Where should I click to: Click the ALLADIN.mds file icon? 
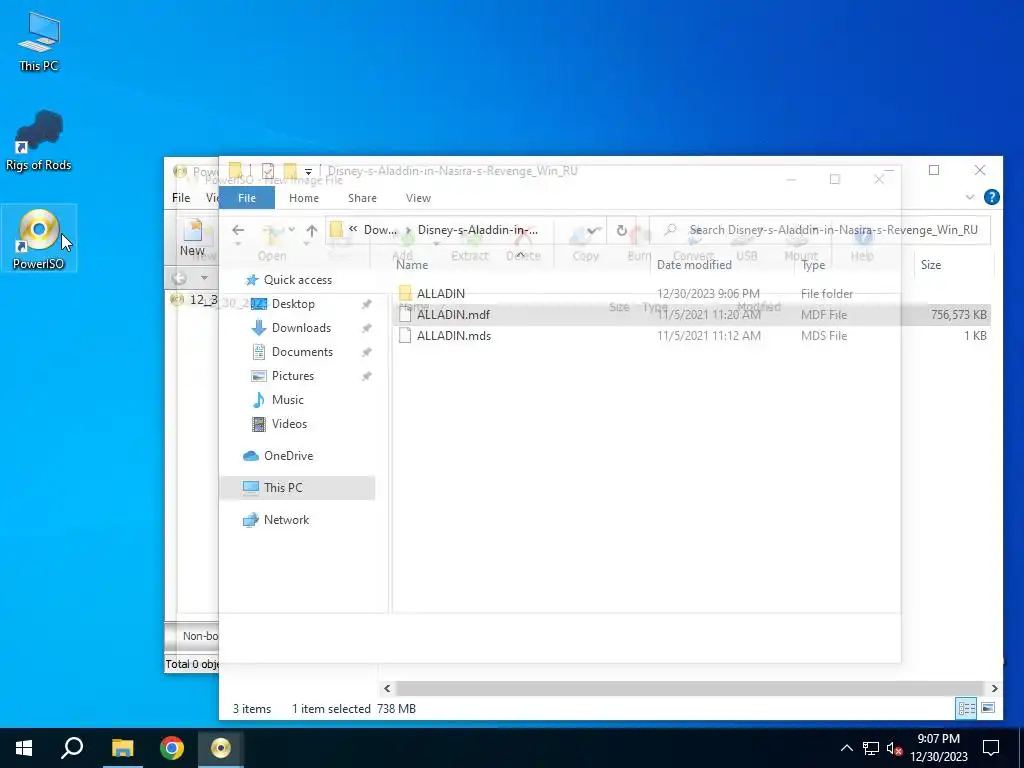(405, 336)
